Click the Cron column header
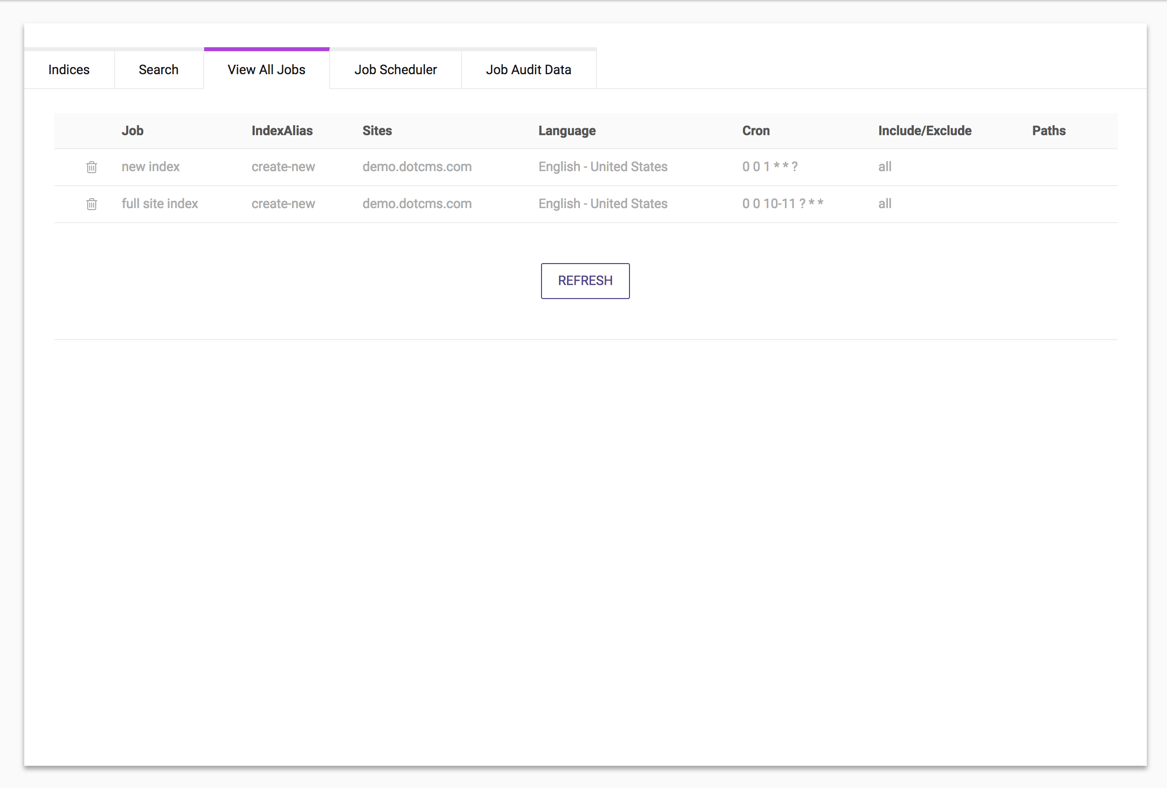 click(x=756, y=130)
